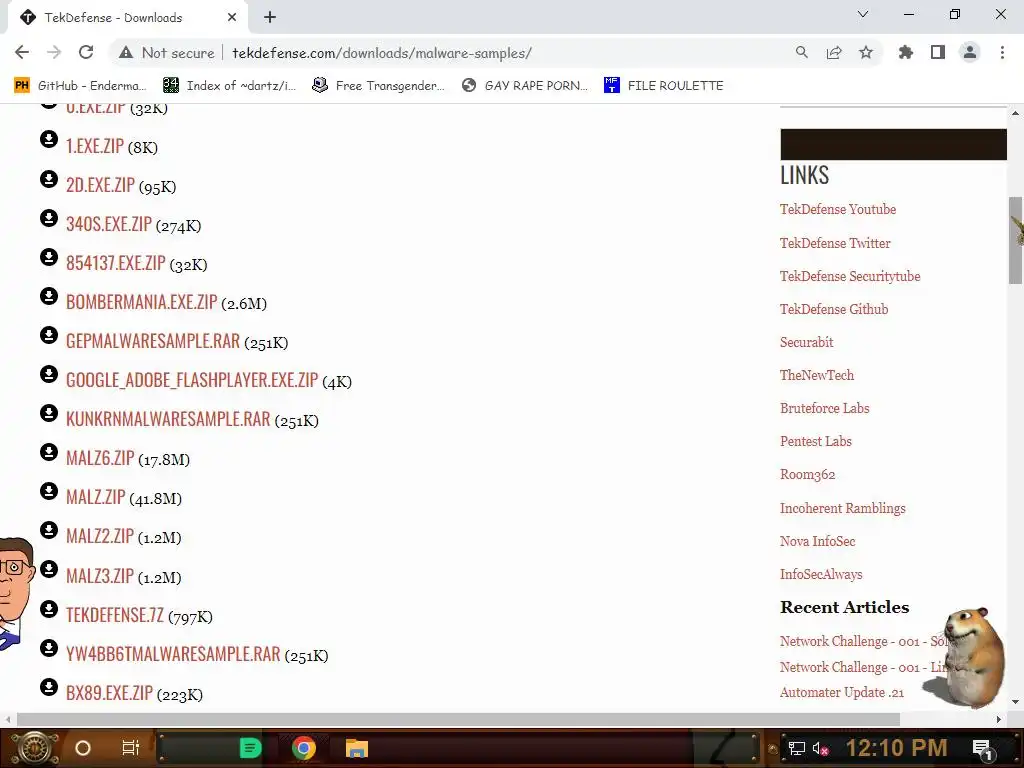The image size is (1024, 768).
Task: Visit the Securabit link
Action: (x=807, y=342)
